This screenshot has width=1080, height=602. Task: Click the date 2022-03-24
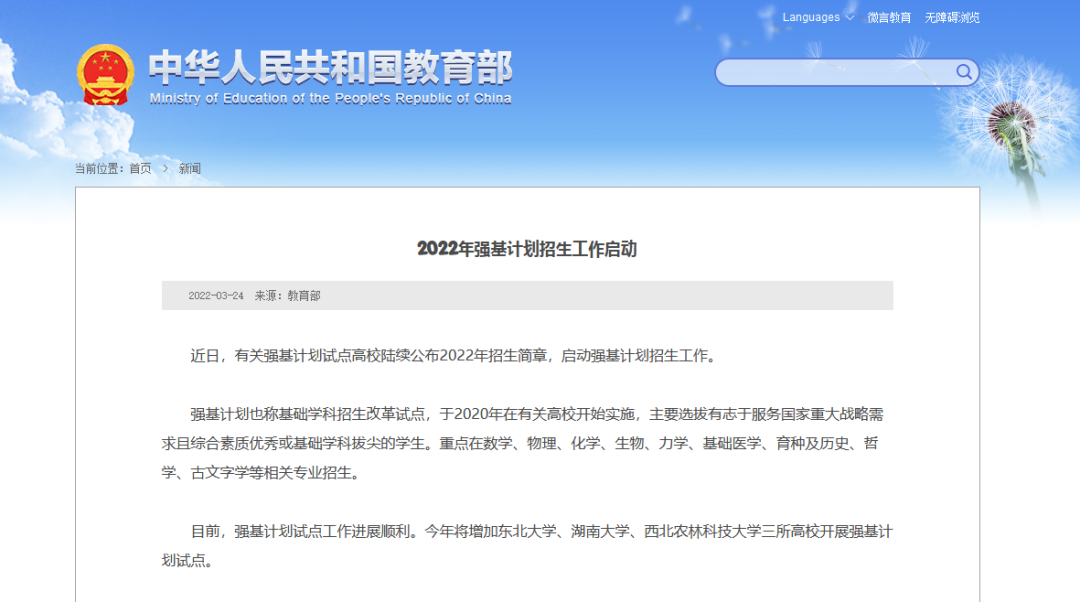[216, 295]
